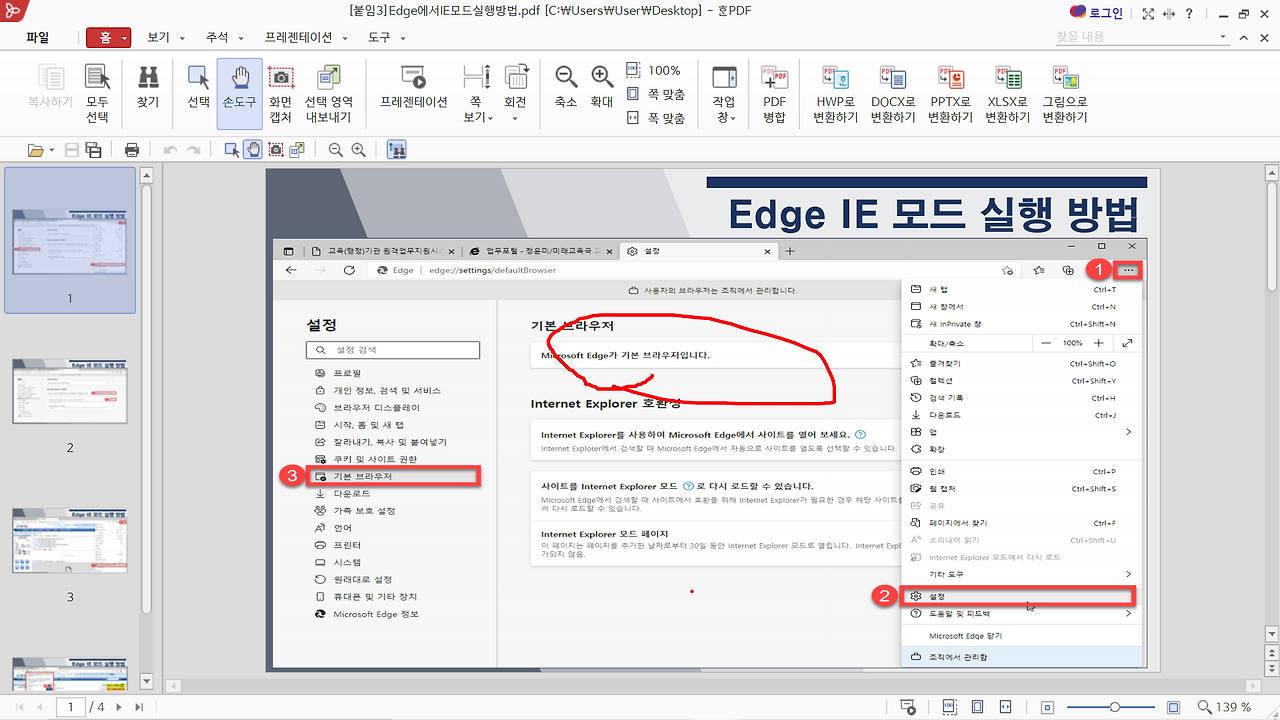Switch to the 프레젠테이션 menu tab

(x=300, y=37)
